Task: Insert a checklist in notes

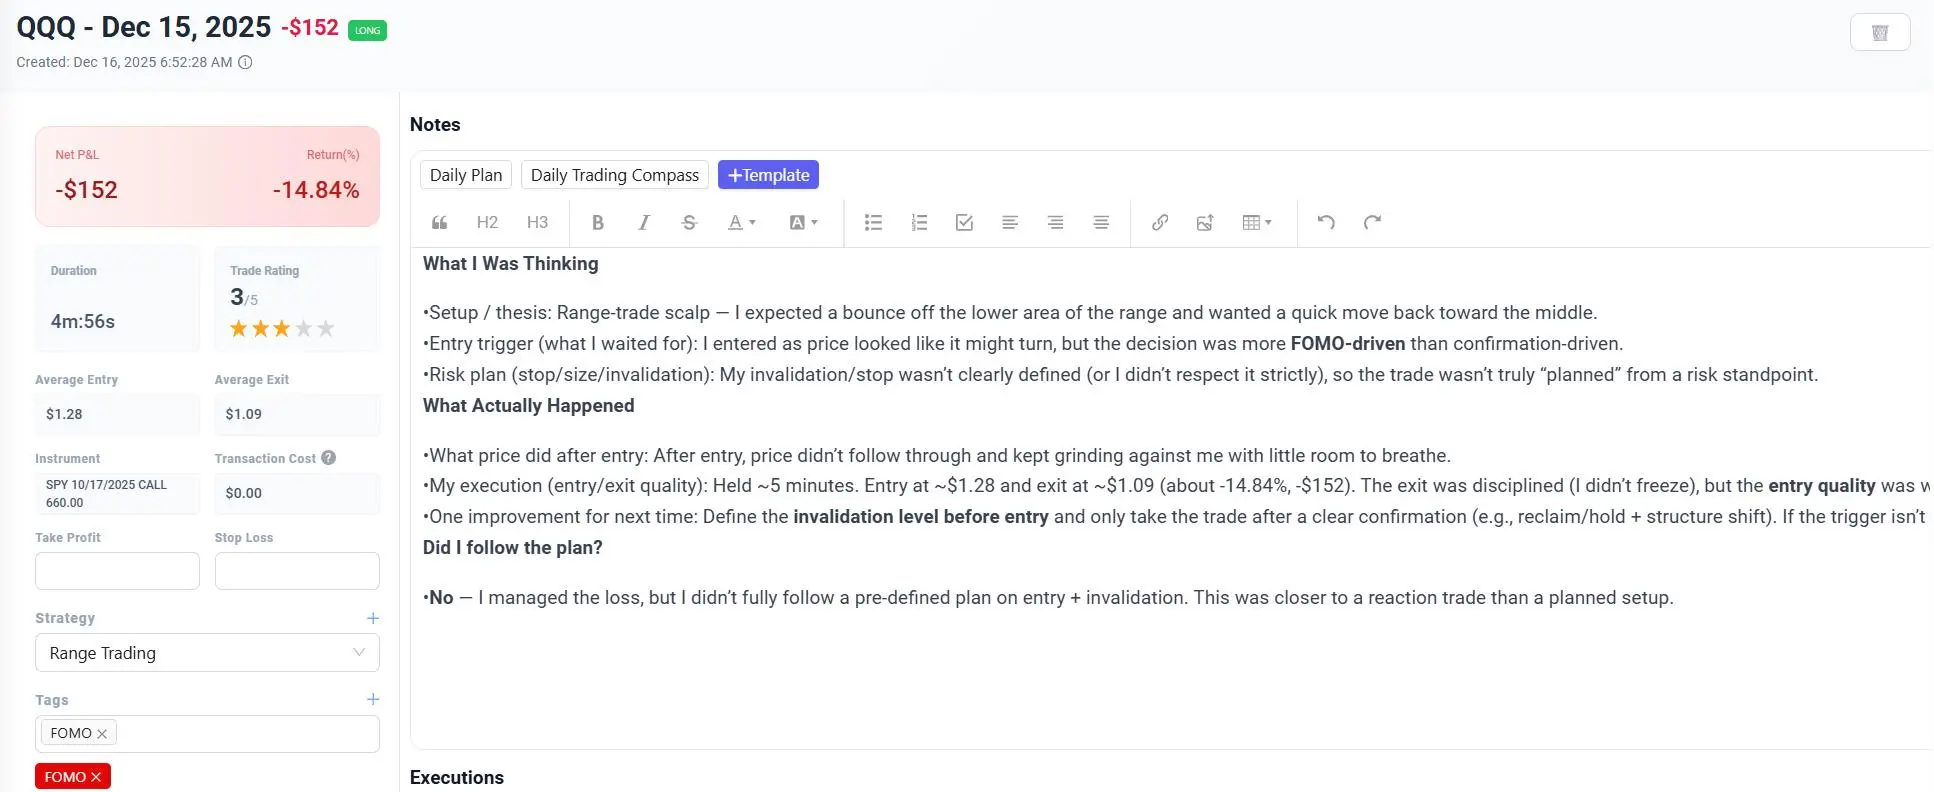Action: [x=964, y=223]
